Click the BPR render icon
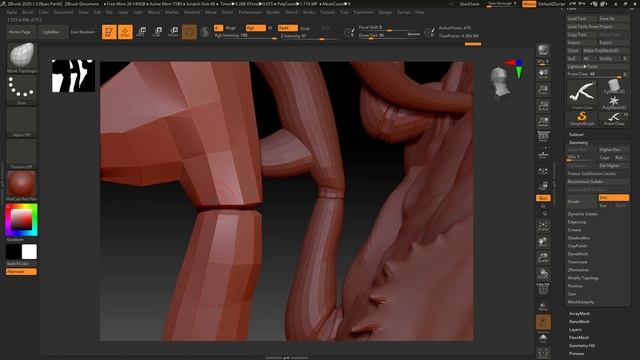640x360 pixels. pyautogui.click(x=543, y=50)
